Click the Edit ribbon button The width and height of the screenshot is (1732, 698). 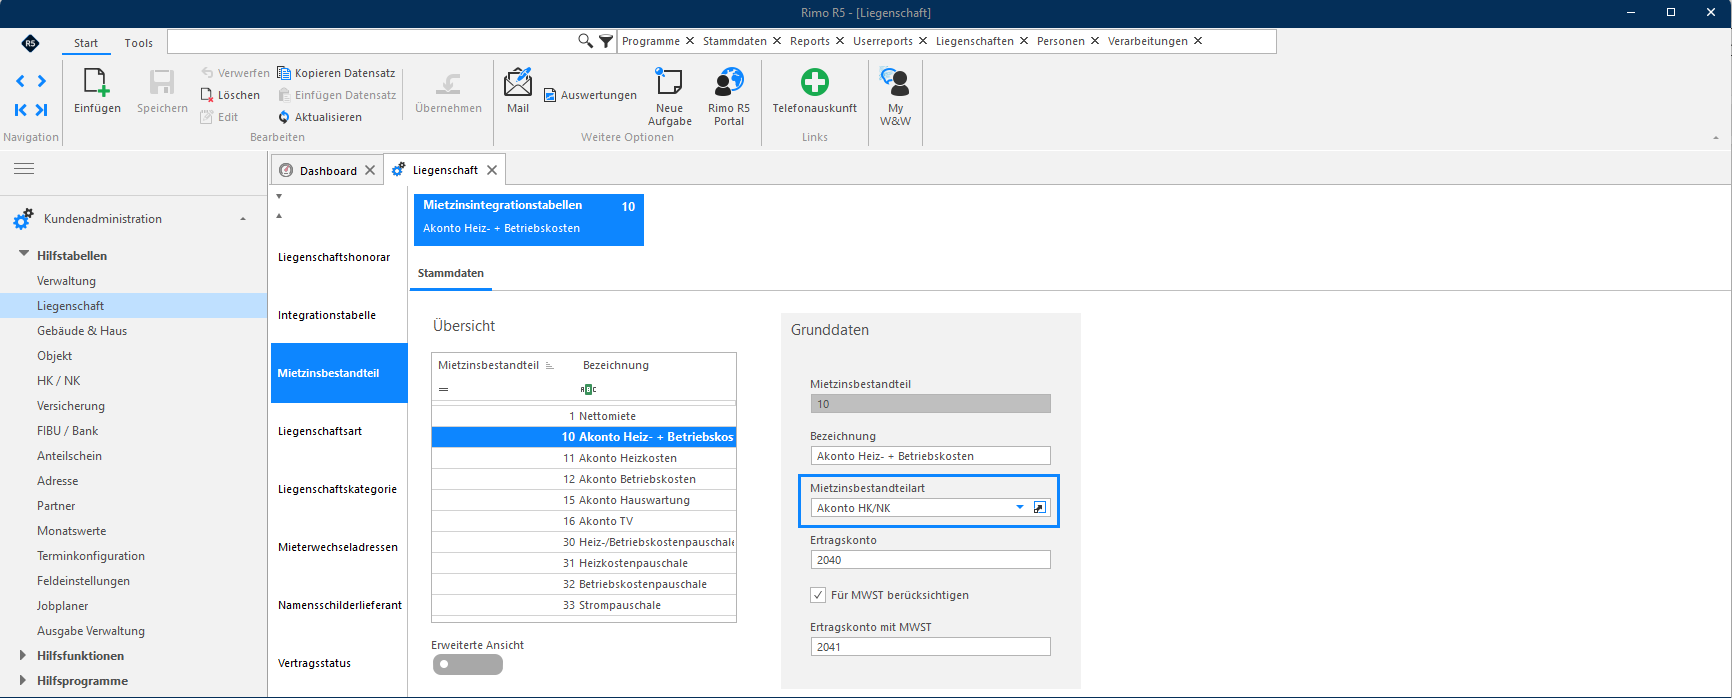[x=219, y=117]
